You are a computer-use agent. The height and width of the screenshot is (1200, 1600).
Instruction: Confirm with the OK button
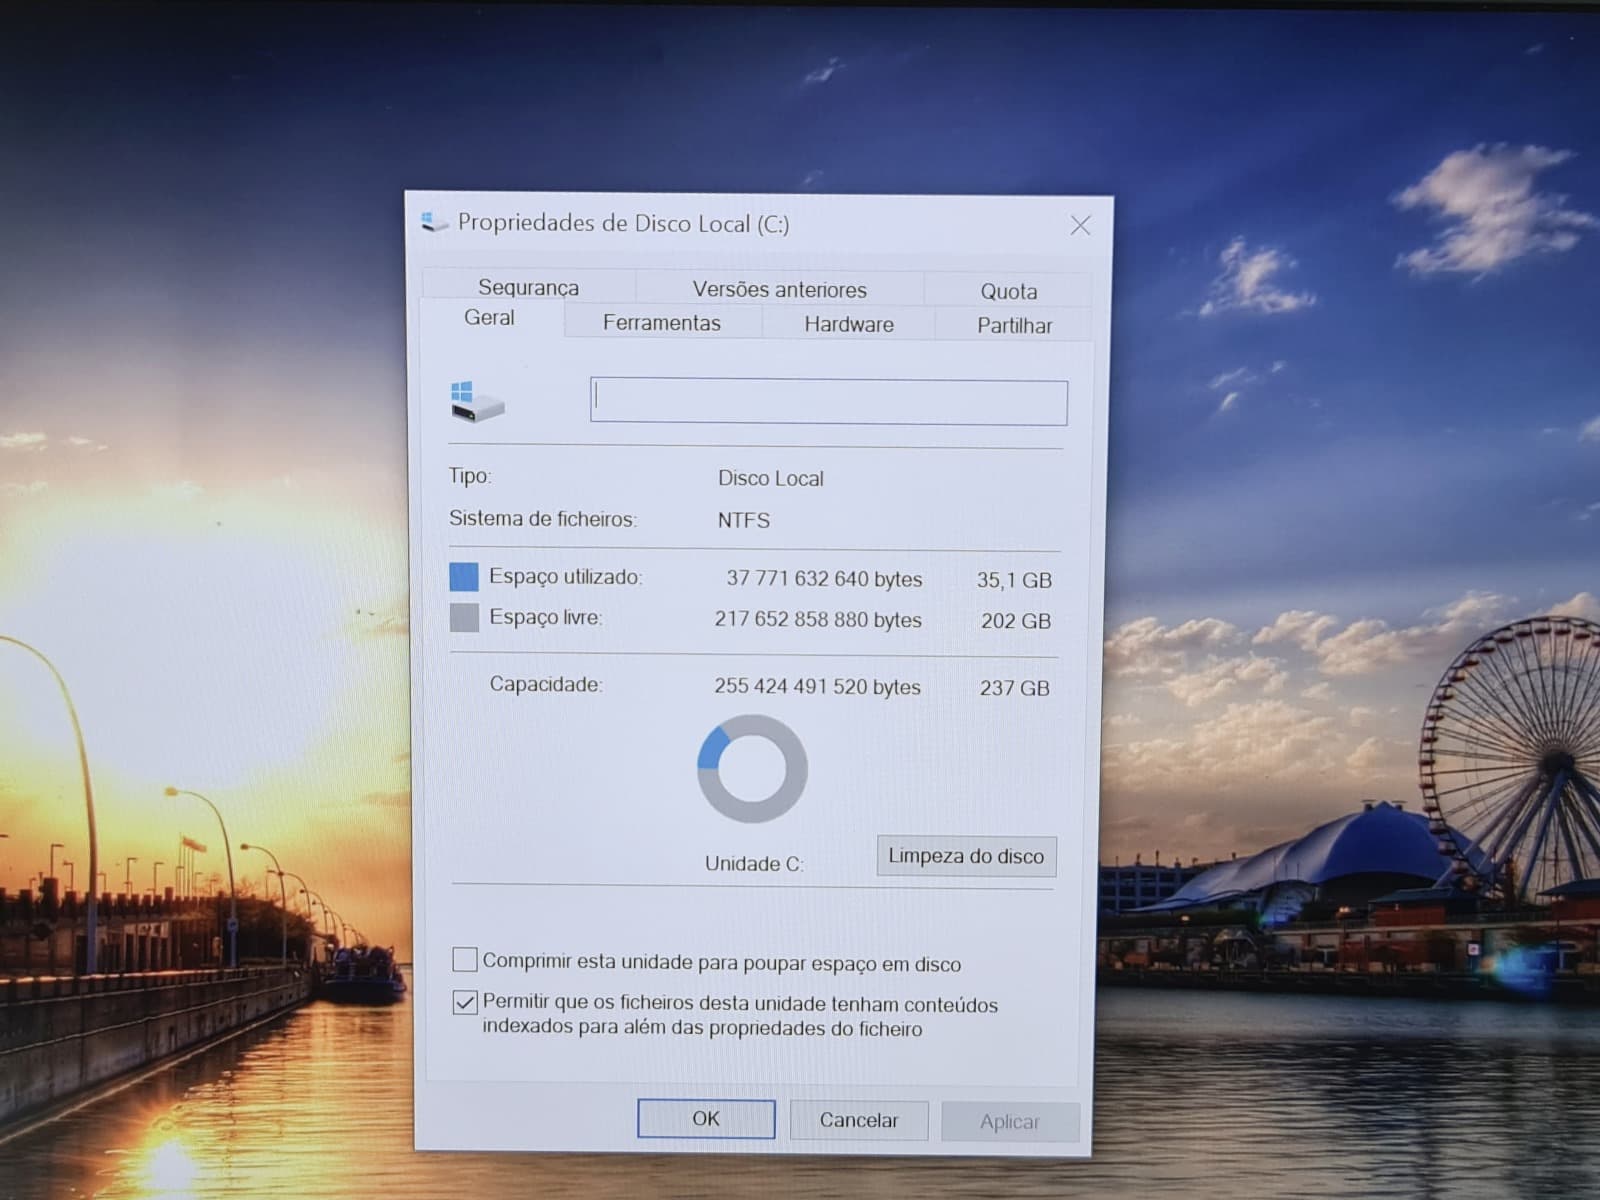(706, 1118)
